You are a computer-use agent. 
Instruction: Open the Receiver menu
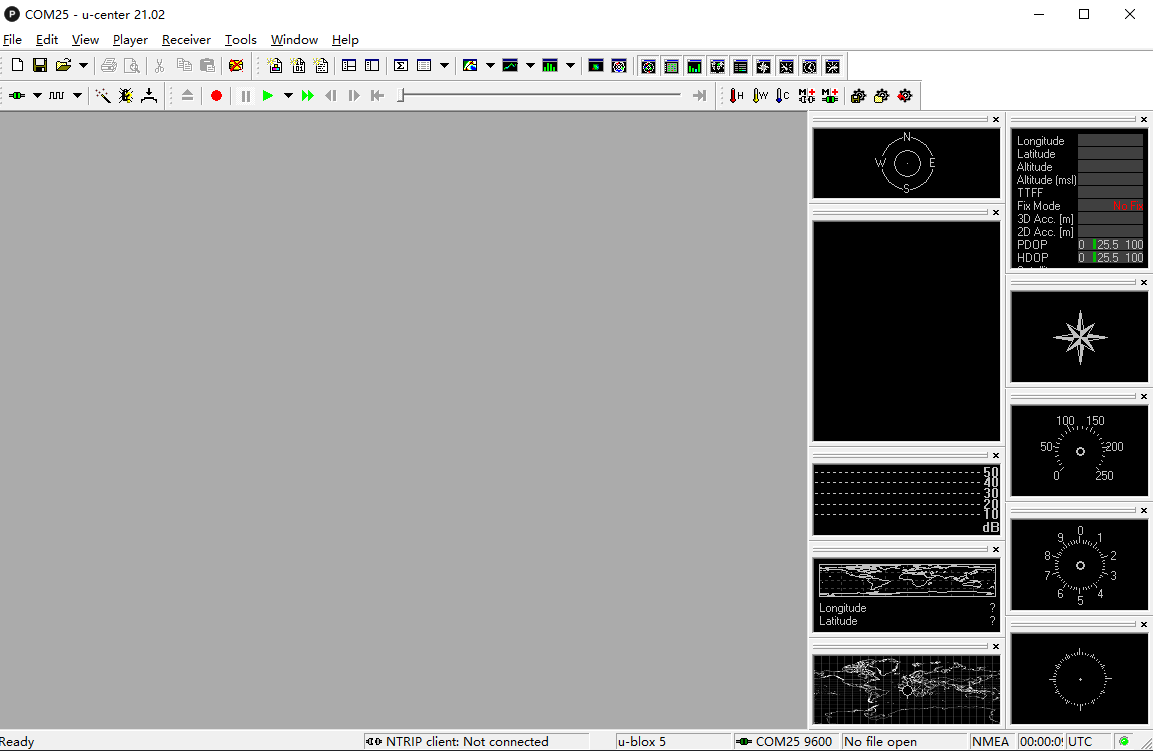(186, 40)
